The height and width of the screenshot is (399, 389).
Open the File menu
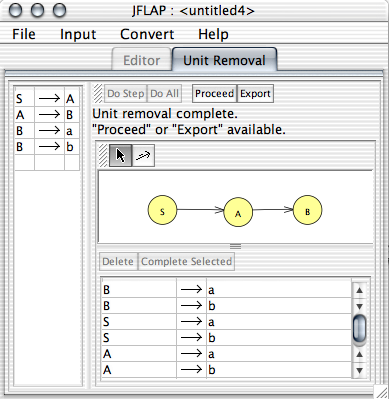click(x=24, y=34)
